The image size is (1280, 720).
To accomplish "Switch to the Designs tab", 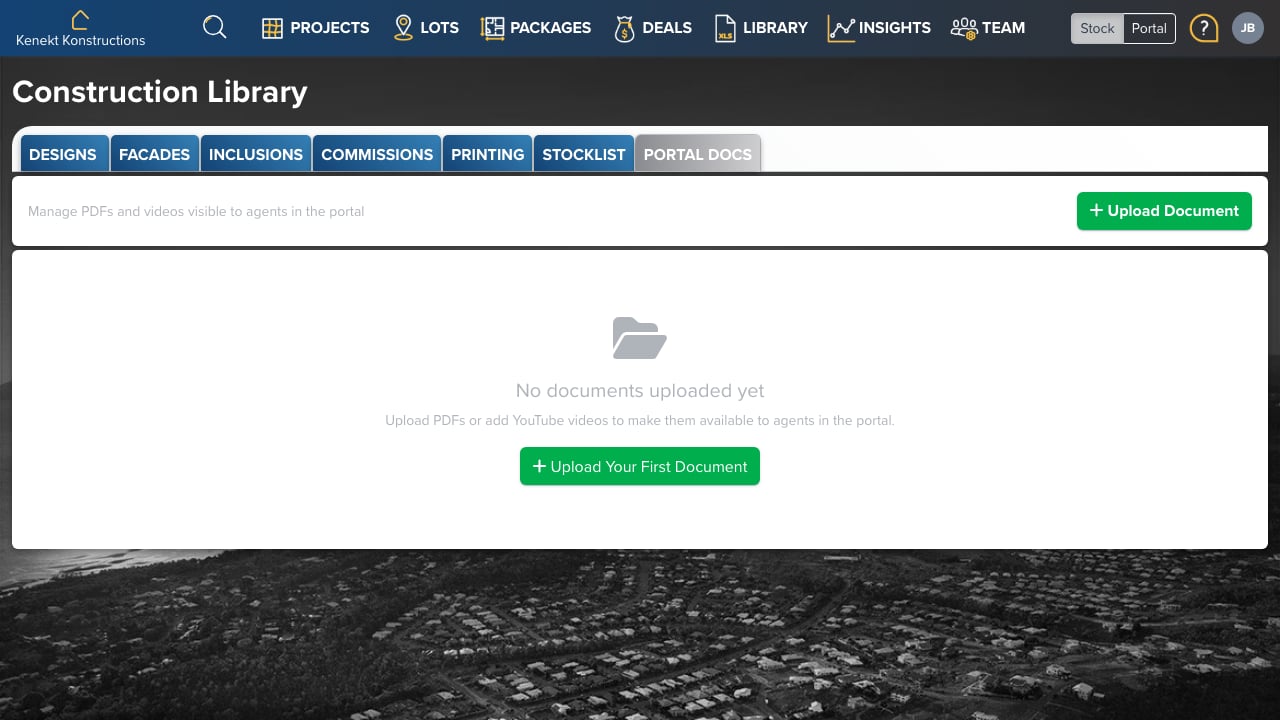I will [x=64, y=154].
